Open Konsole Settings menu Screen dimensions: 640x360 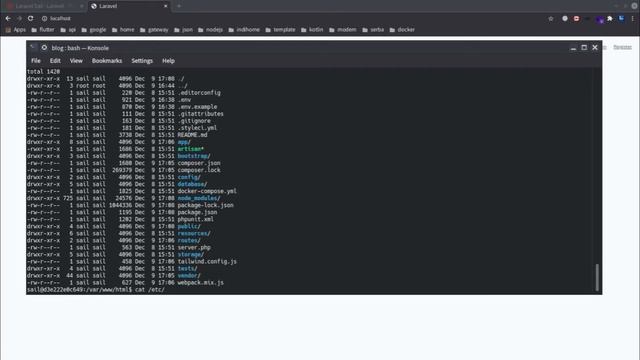(x=142, y=61)
